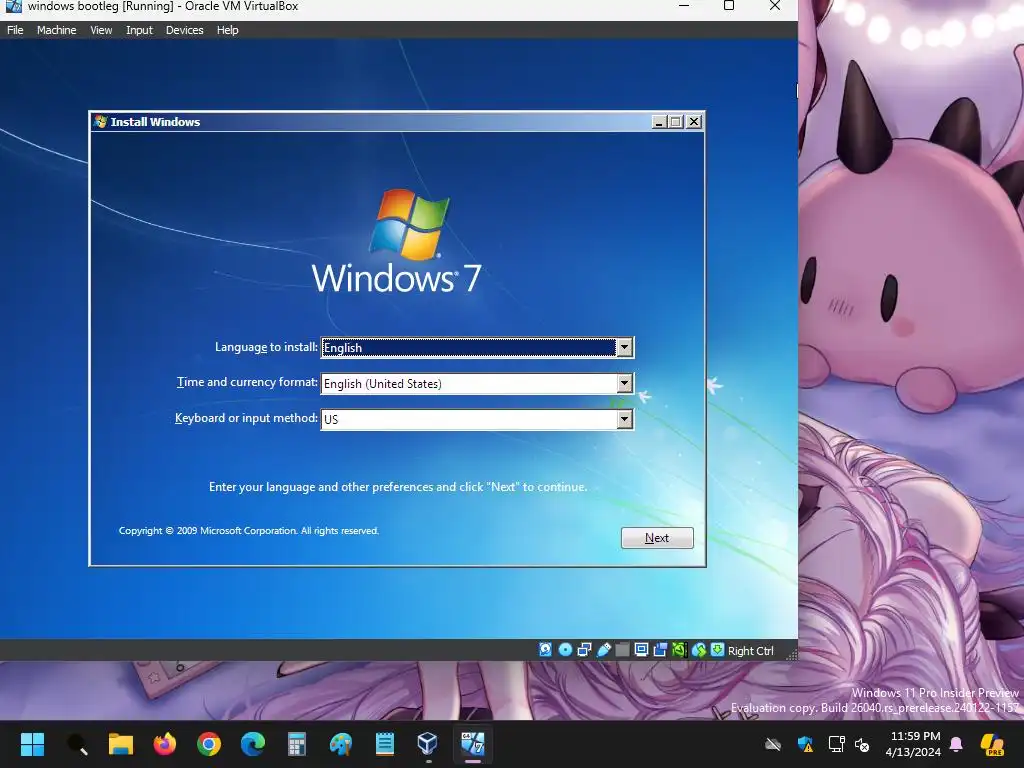Click the Right Ctrl host key label

pyautogui.click(x=750, y=650)
